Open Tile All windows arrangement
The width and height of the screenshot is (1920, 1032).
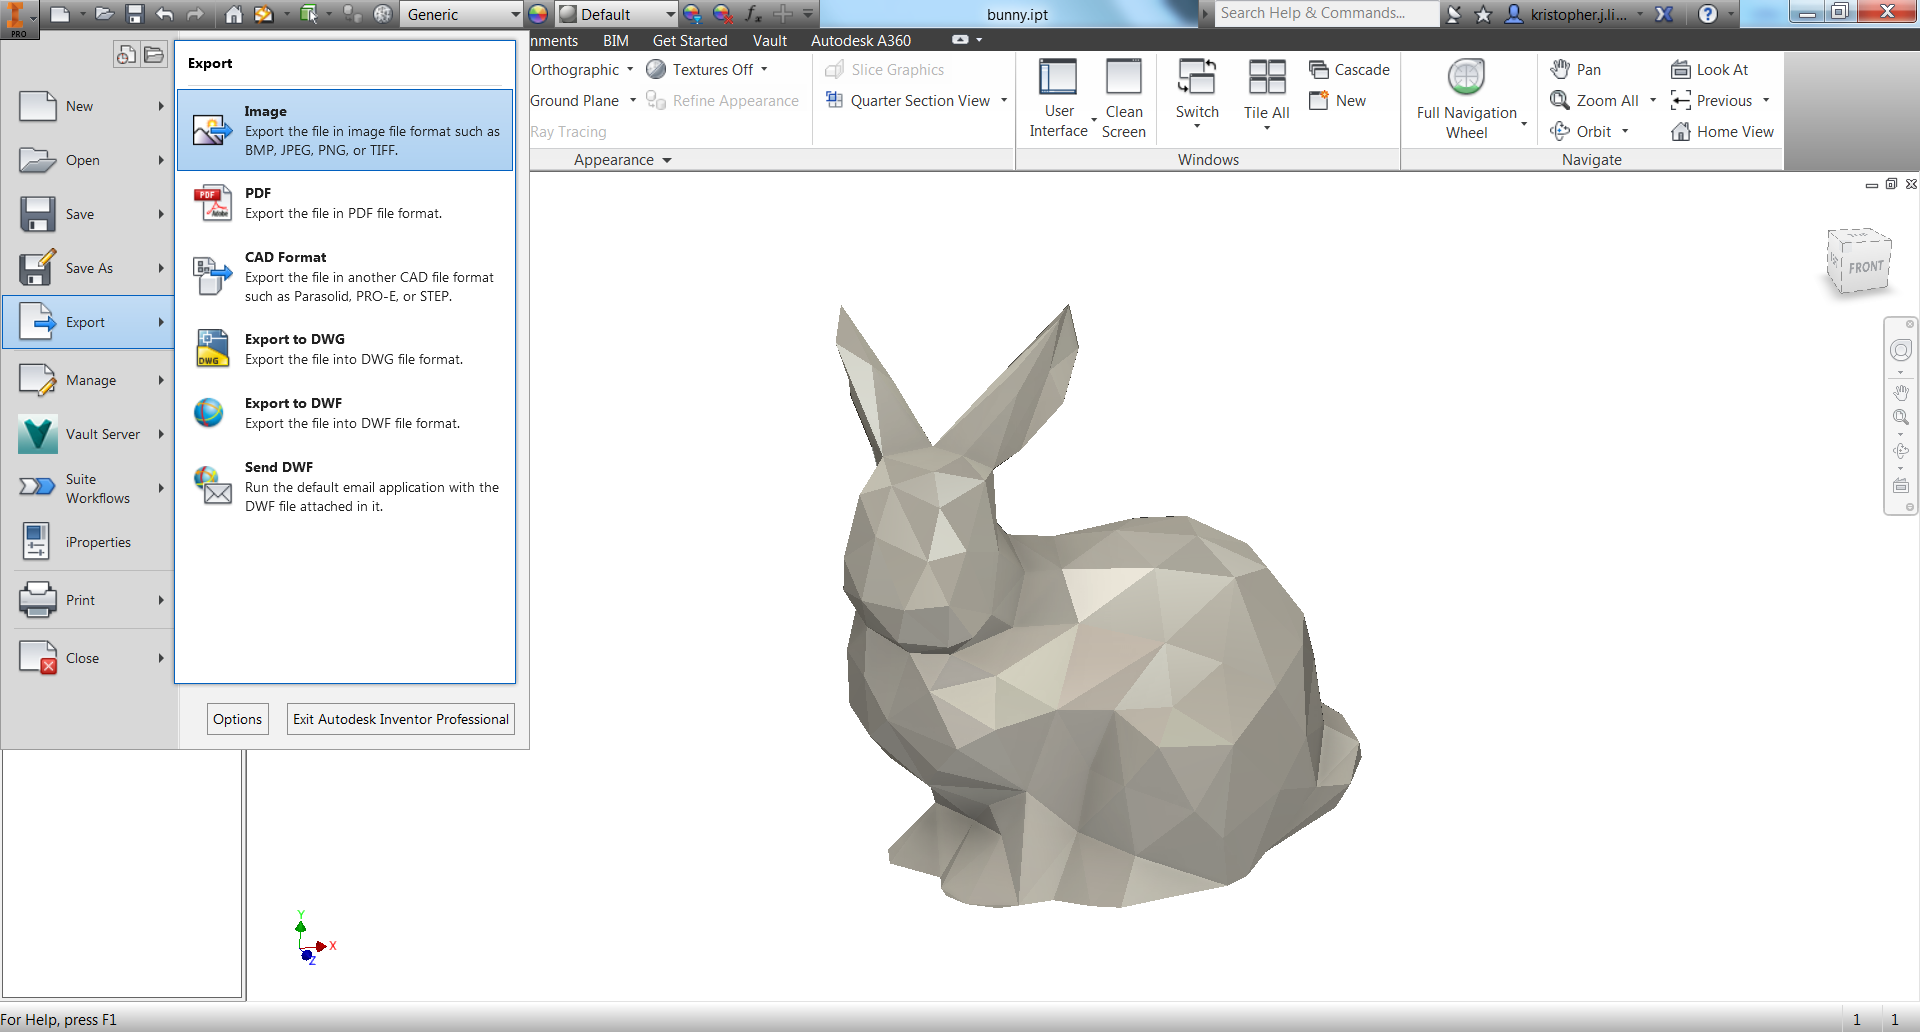[1265, 90]
